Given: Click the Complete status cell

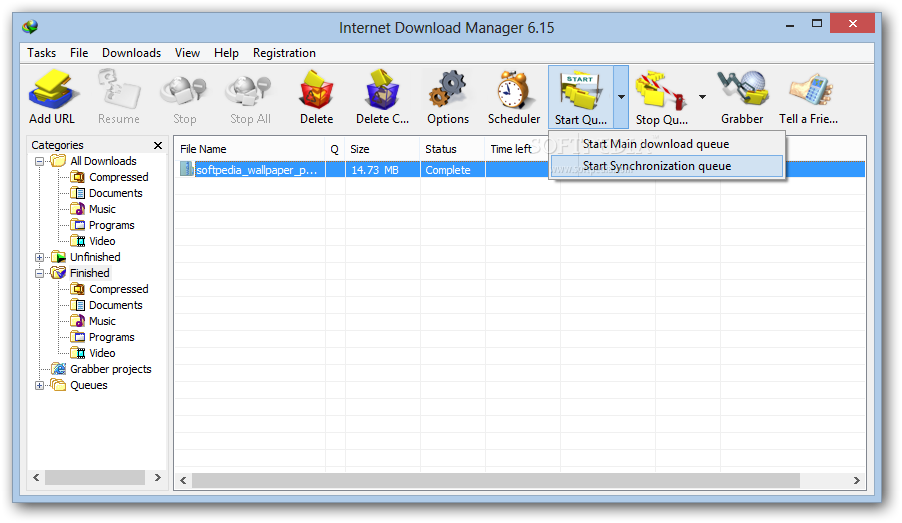Looking at the screenshot, I should tap(453, 170).
